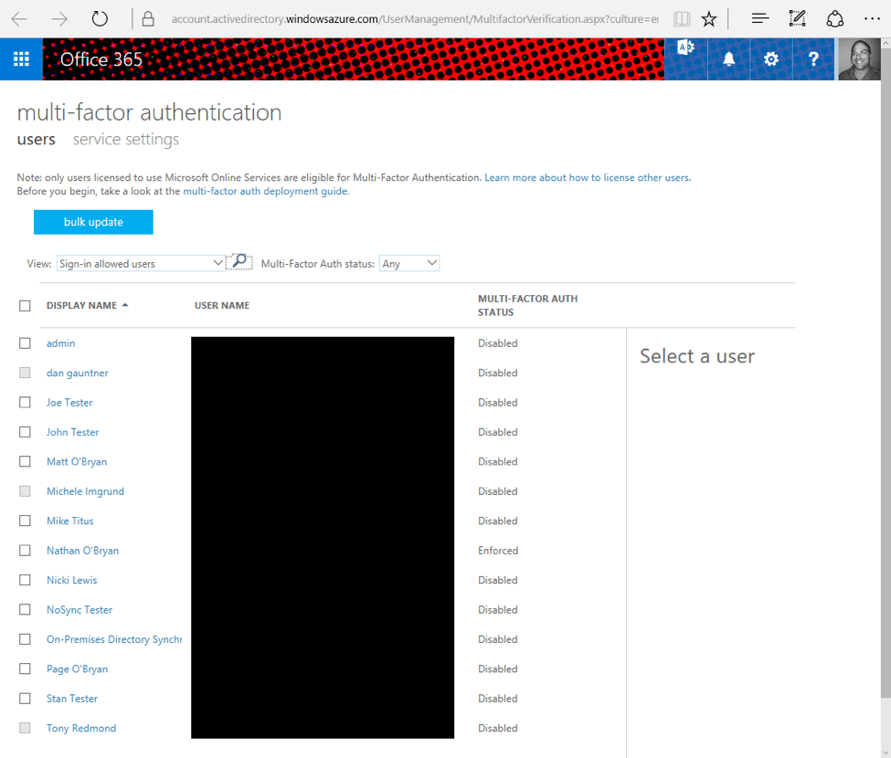Image resolution: width=891 pixels, height=758 pixels.
Task: Open the Office 365 app launcher grid
Action: (21, 59)
